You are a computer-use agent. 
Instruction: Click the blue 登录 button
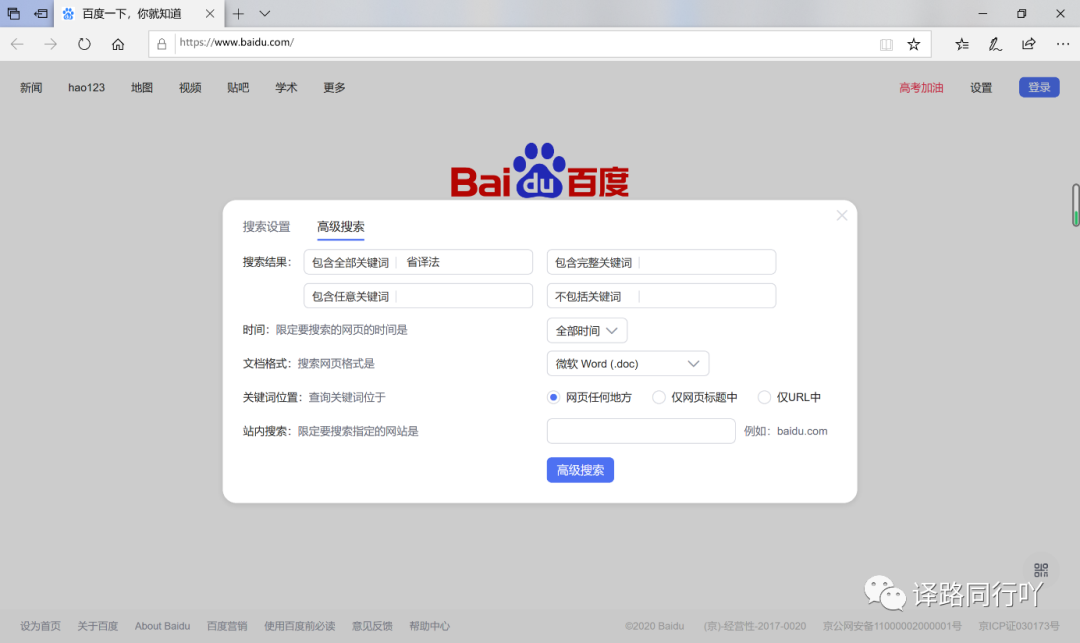pyautogui.click(x=1039, y=87)
